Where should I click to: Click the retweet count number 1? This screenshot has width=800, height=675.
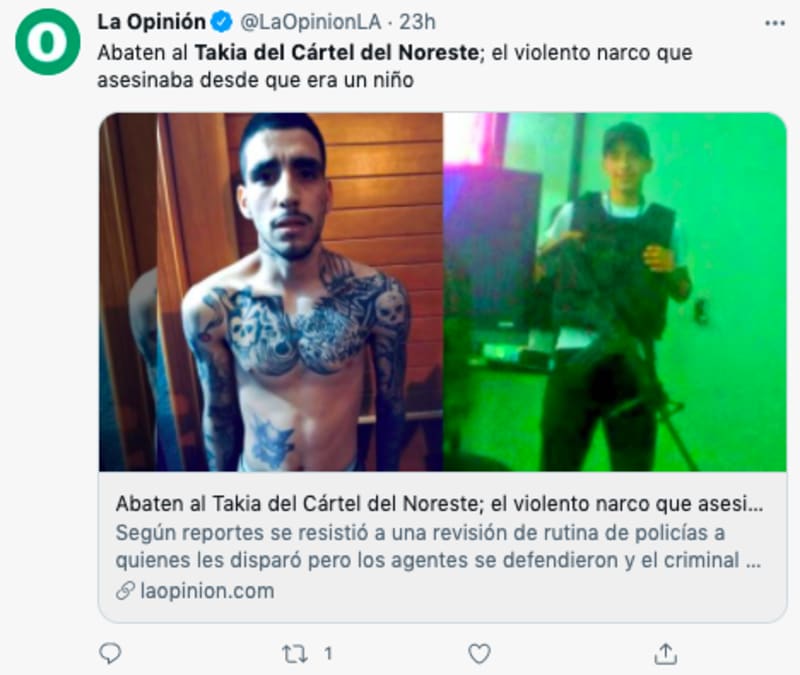point(328,654)
